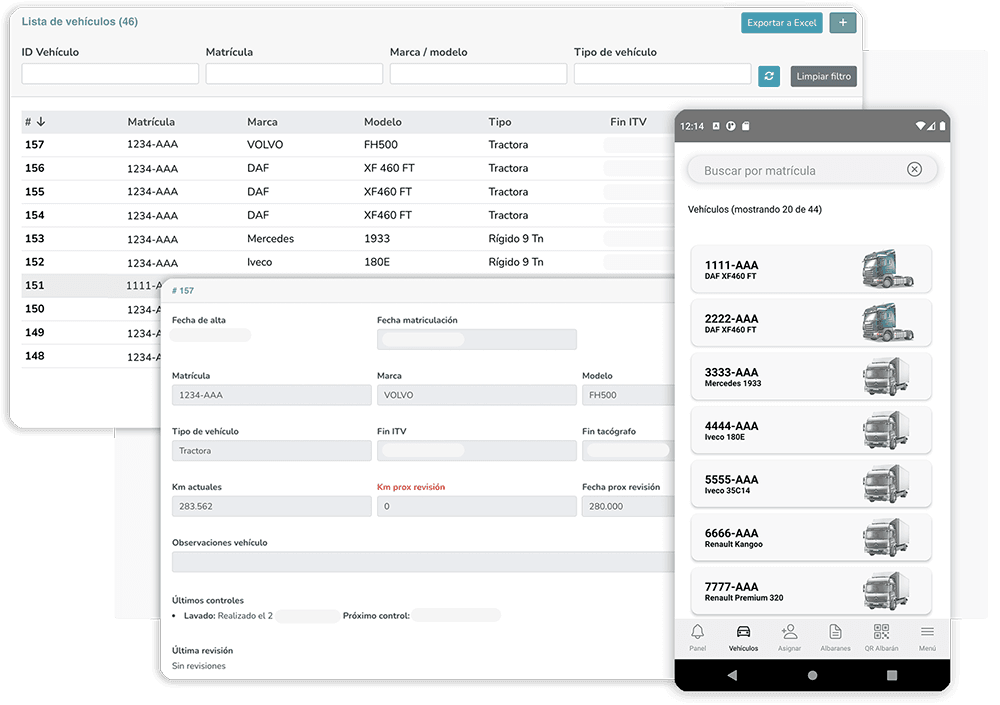Click the refresh filter icon button
Viewport: 1000px width, 705px height.
click(769, 76)
